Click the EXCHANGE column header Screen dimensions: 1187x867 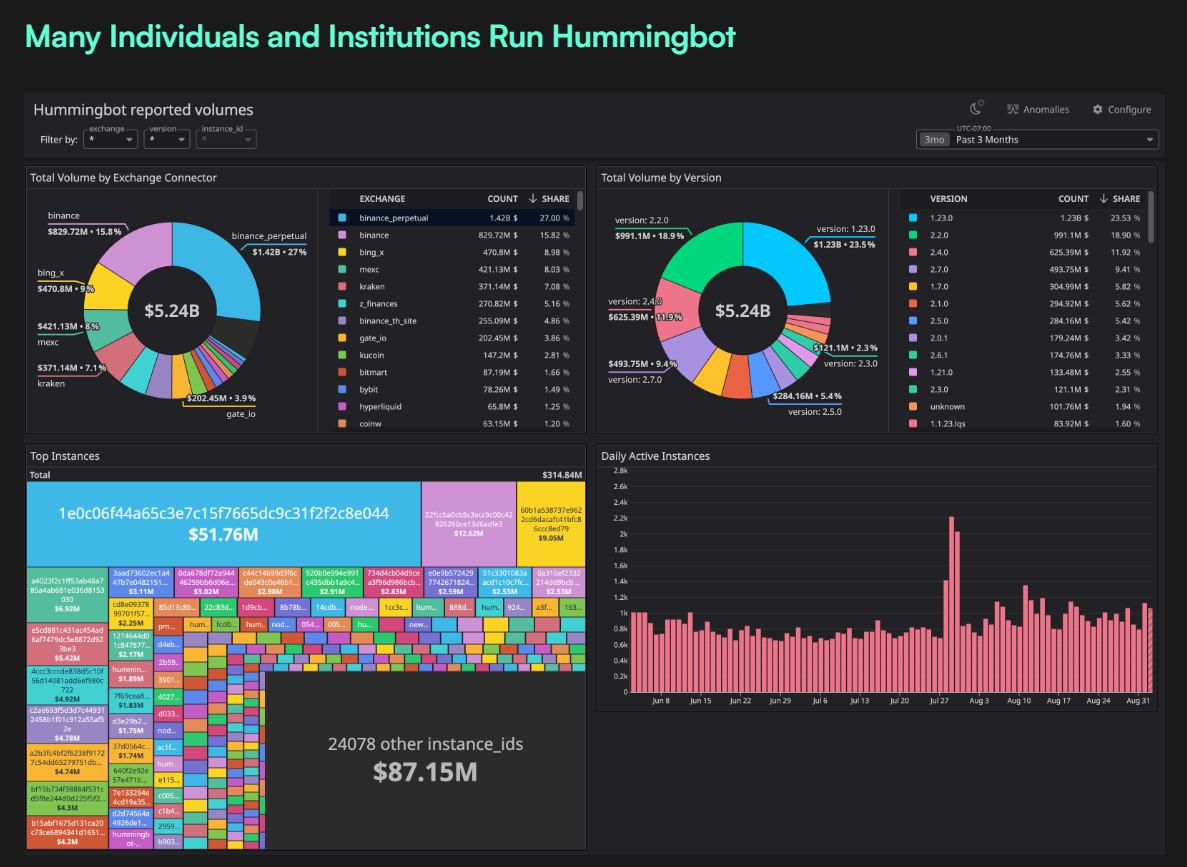pyautogui.click(x=382, y=199)
